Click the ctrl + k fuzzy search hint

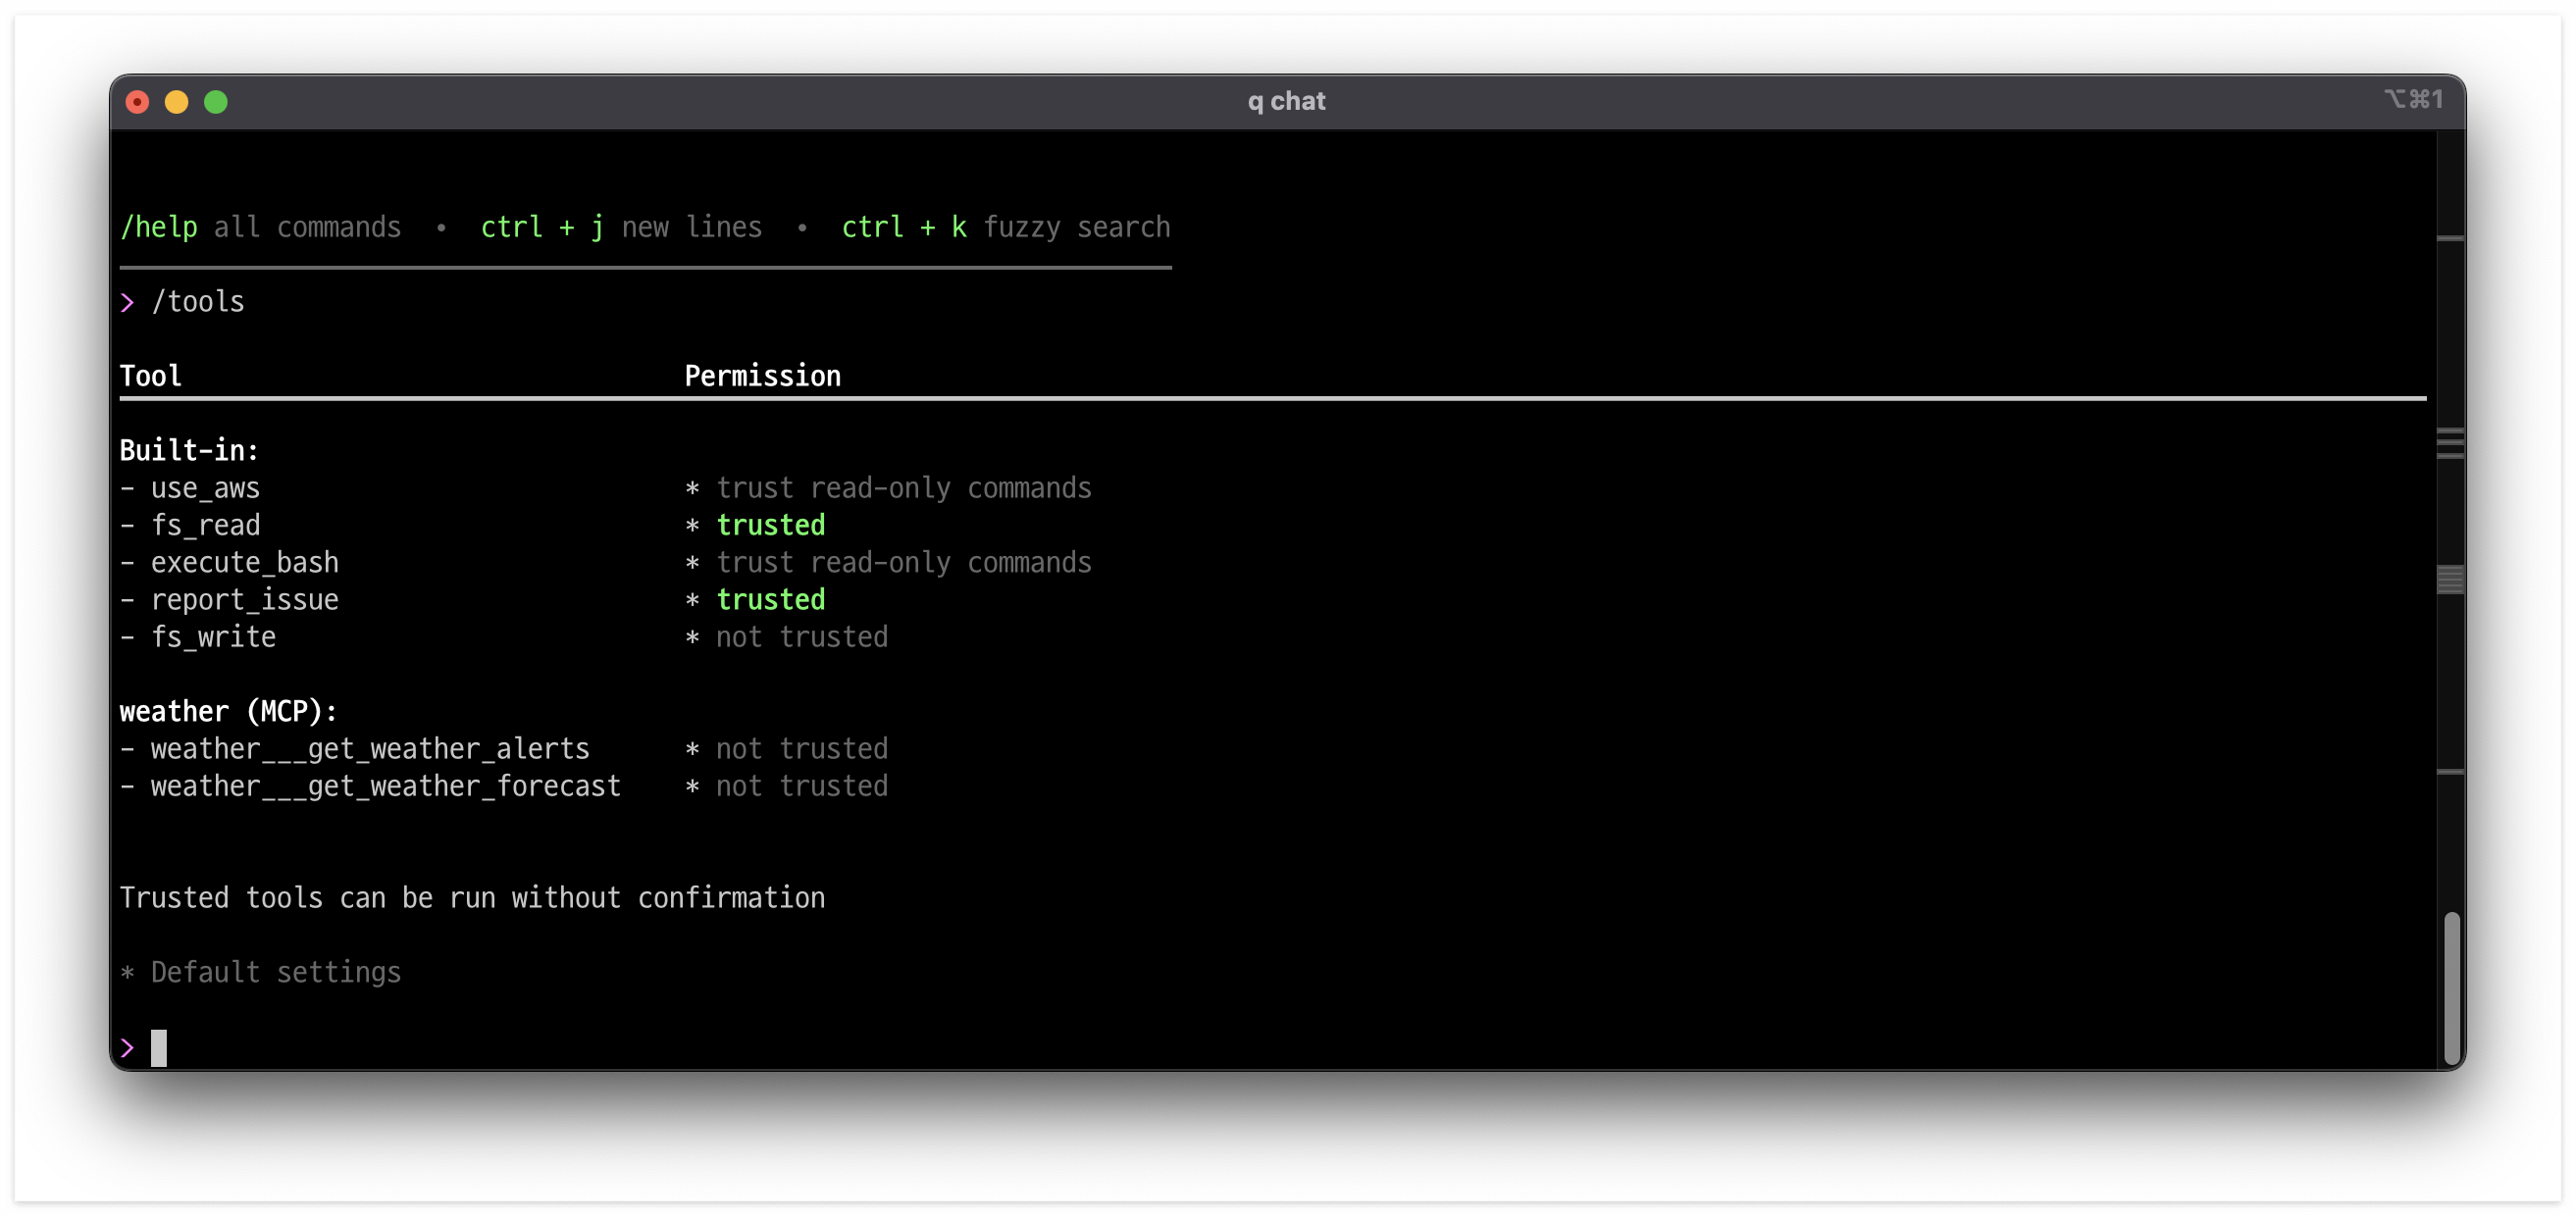(1005, 227)
